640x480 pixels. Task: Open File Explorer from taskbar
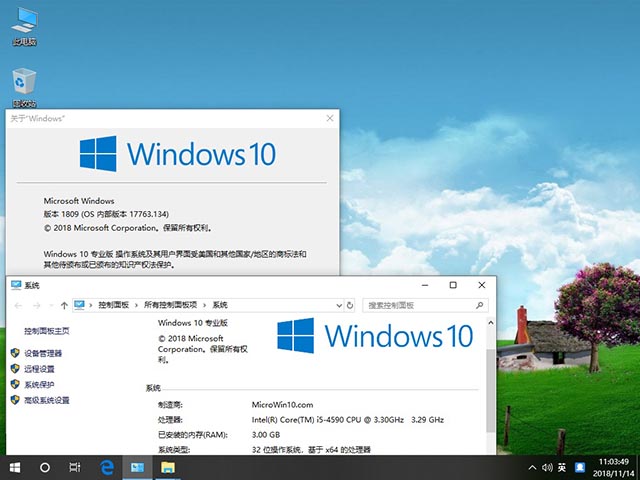168,467
